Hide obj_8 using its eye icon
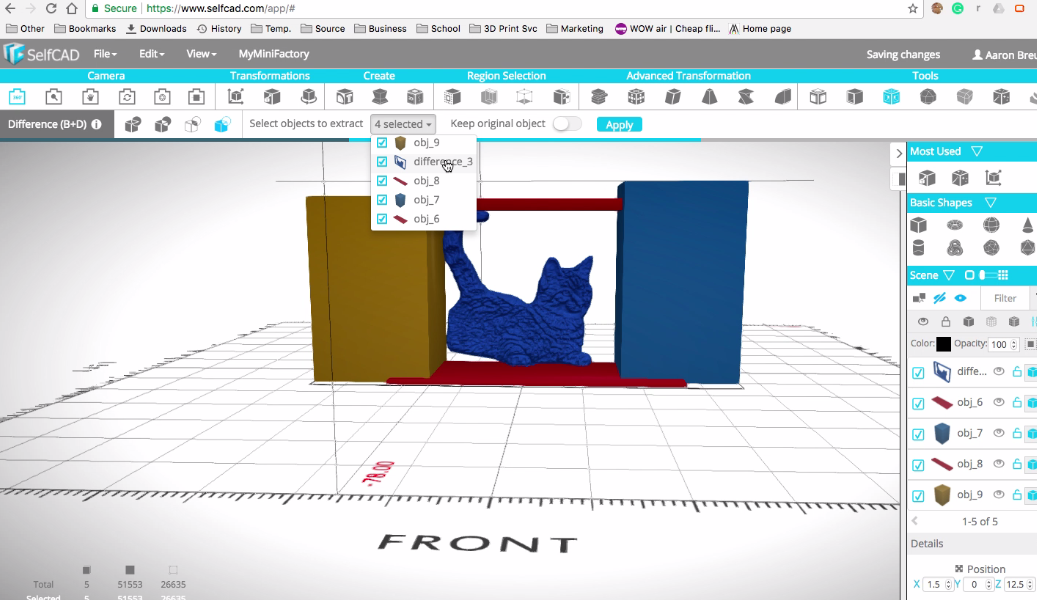Screen dimensions: 1037x600 (999, 463)
